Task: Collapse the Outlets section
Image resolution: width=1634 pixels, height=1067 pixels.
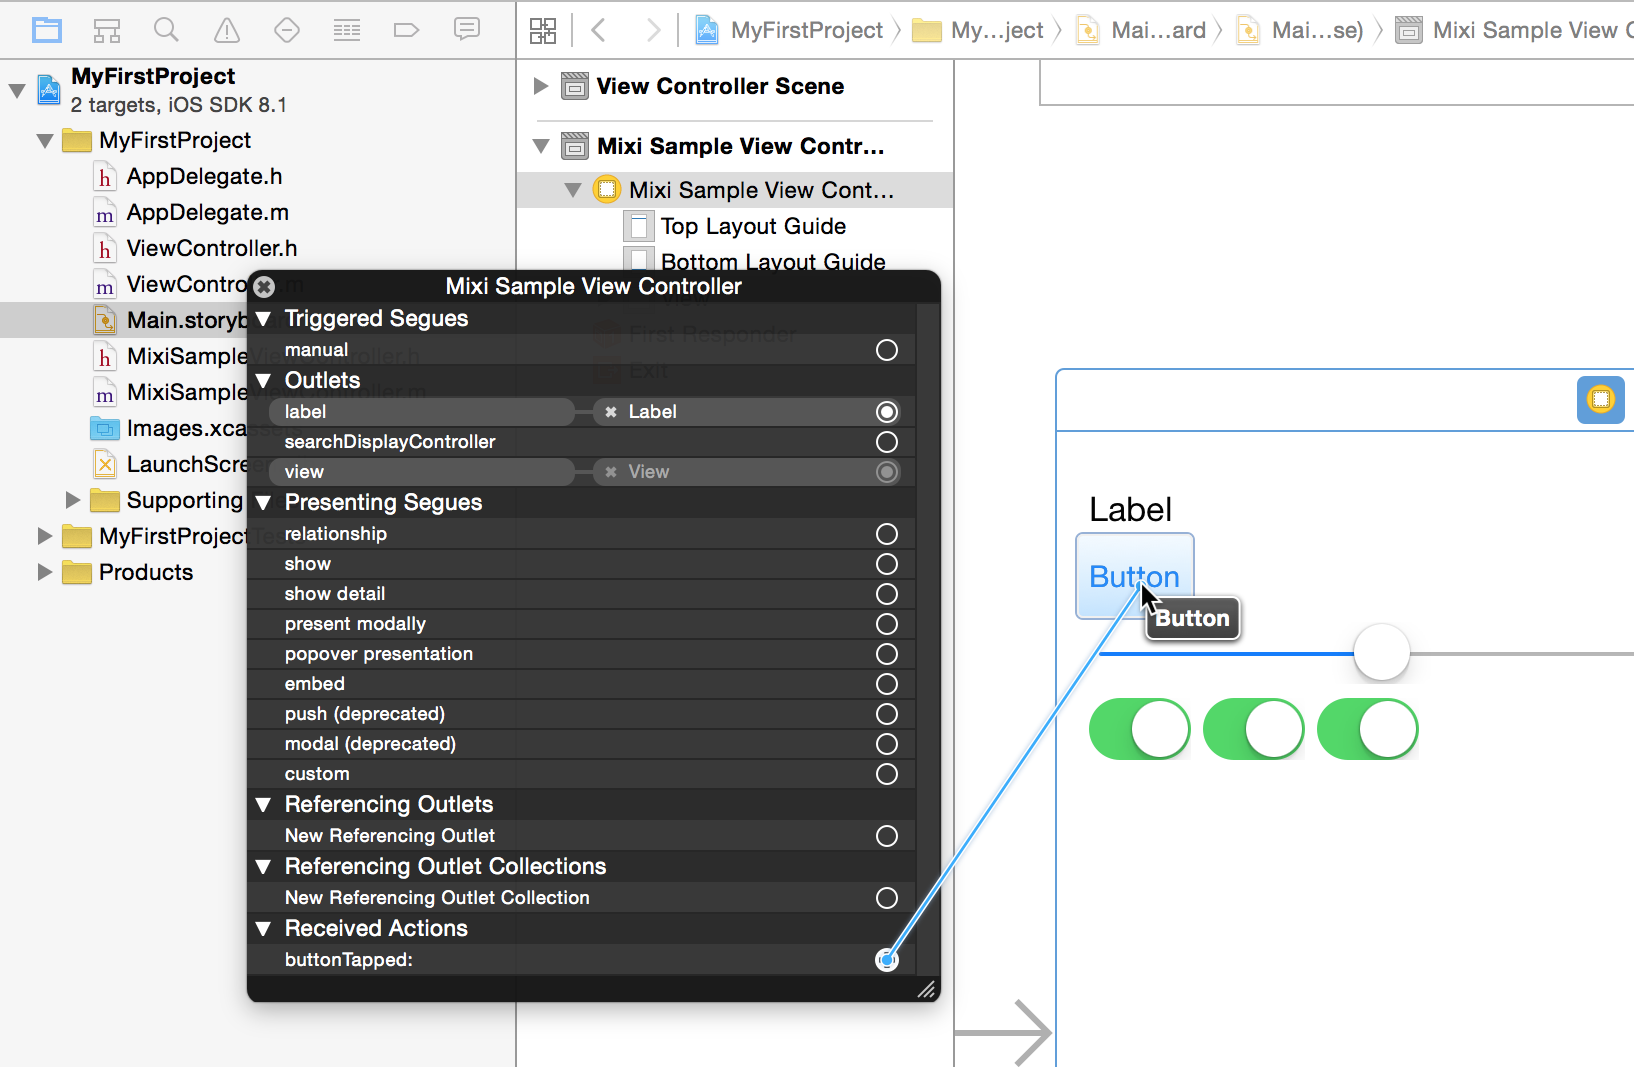Action: click(x=264, y=381)
